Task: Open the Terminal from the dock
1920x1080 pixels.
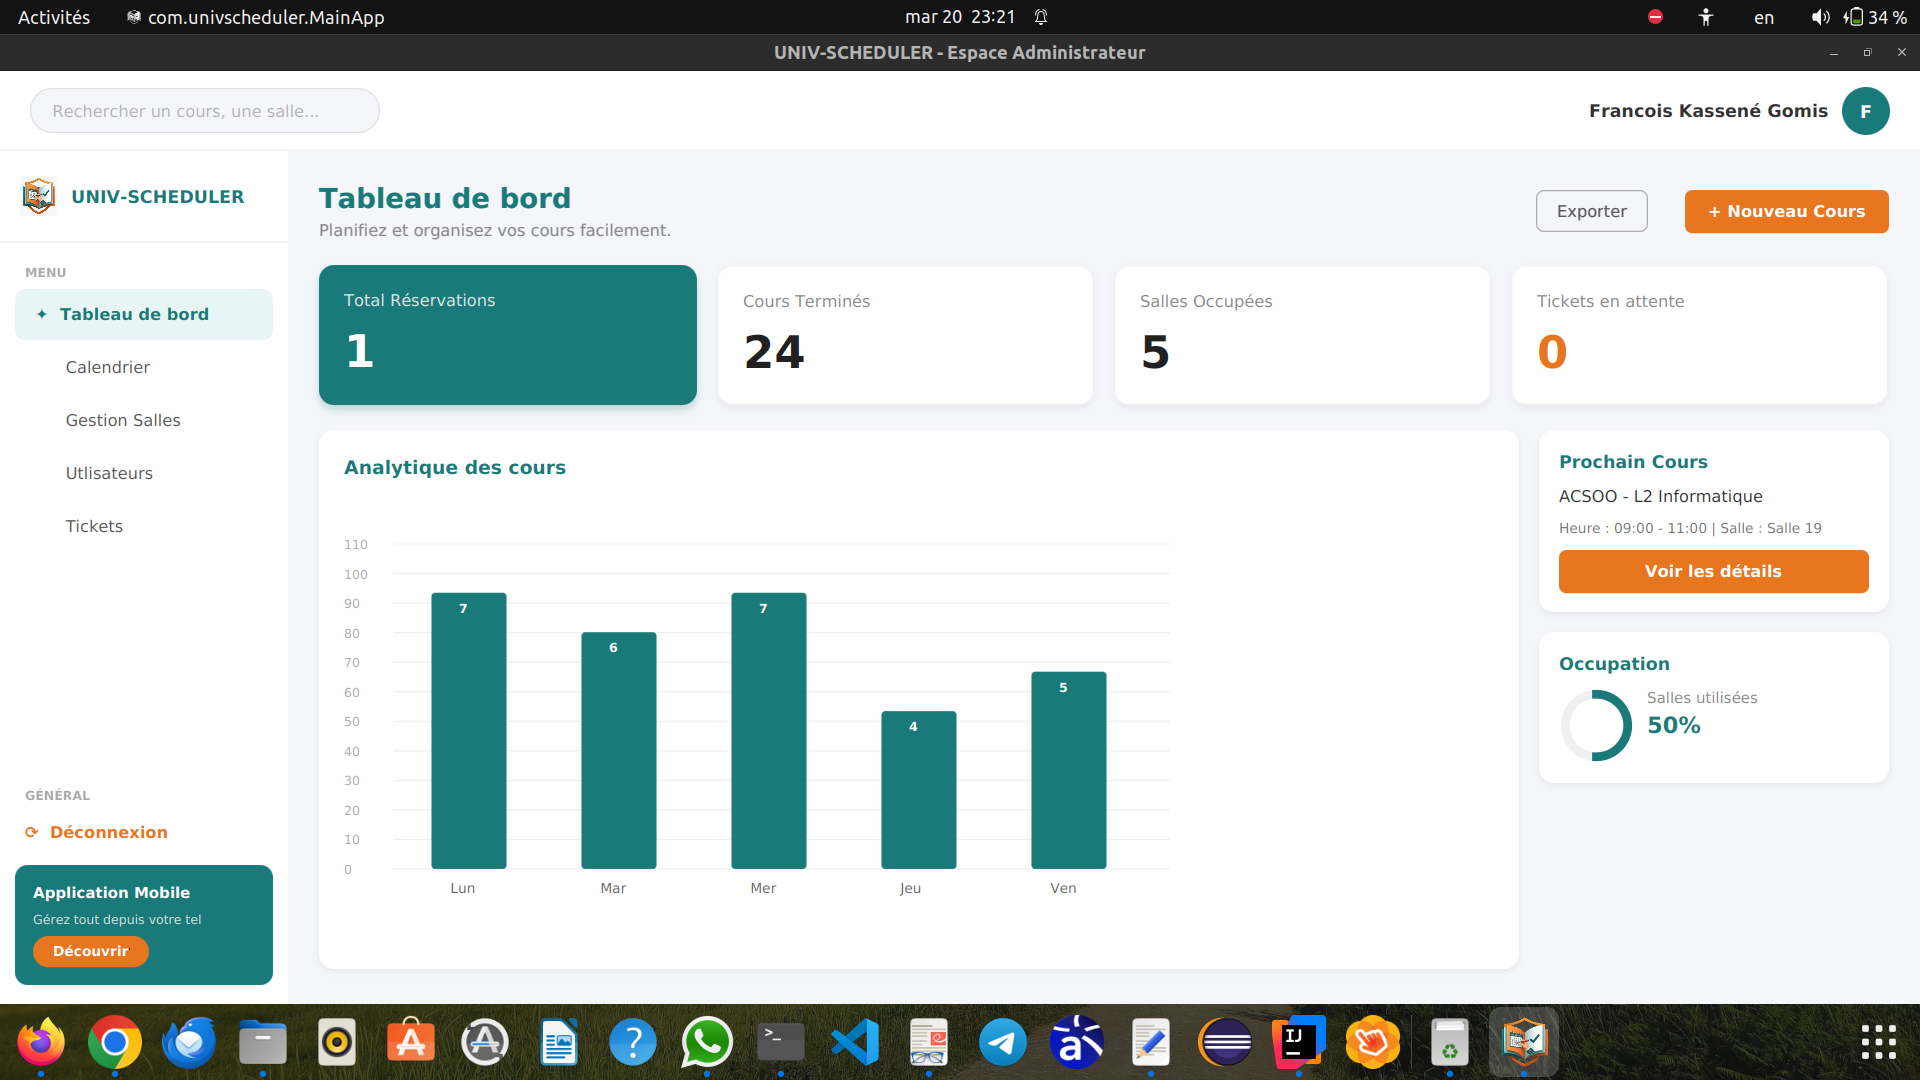Action: coord(781,1042)
